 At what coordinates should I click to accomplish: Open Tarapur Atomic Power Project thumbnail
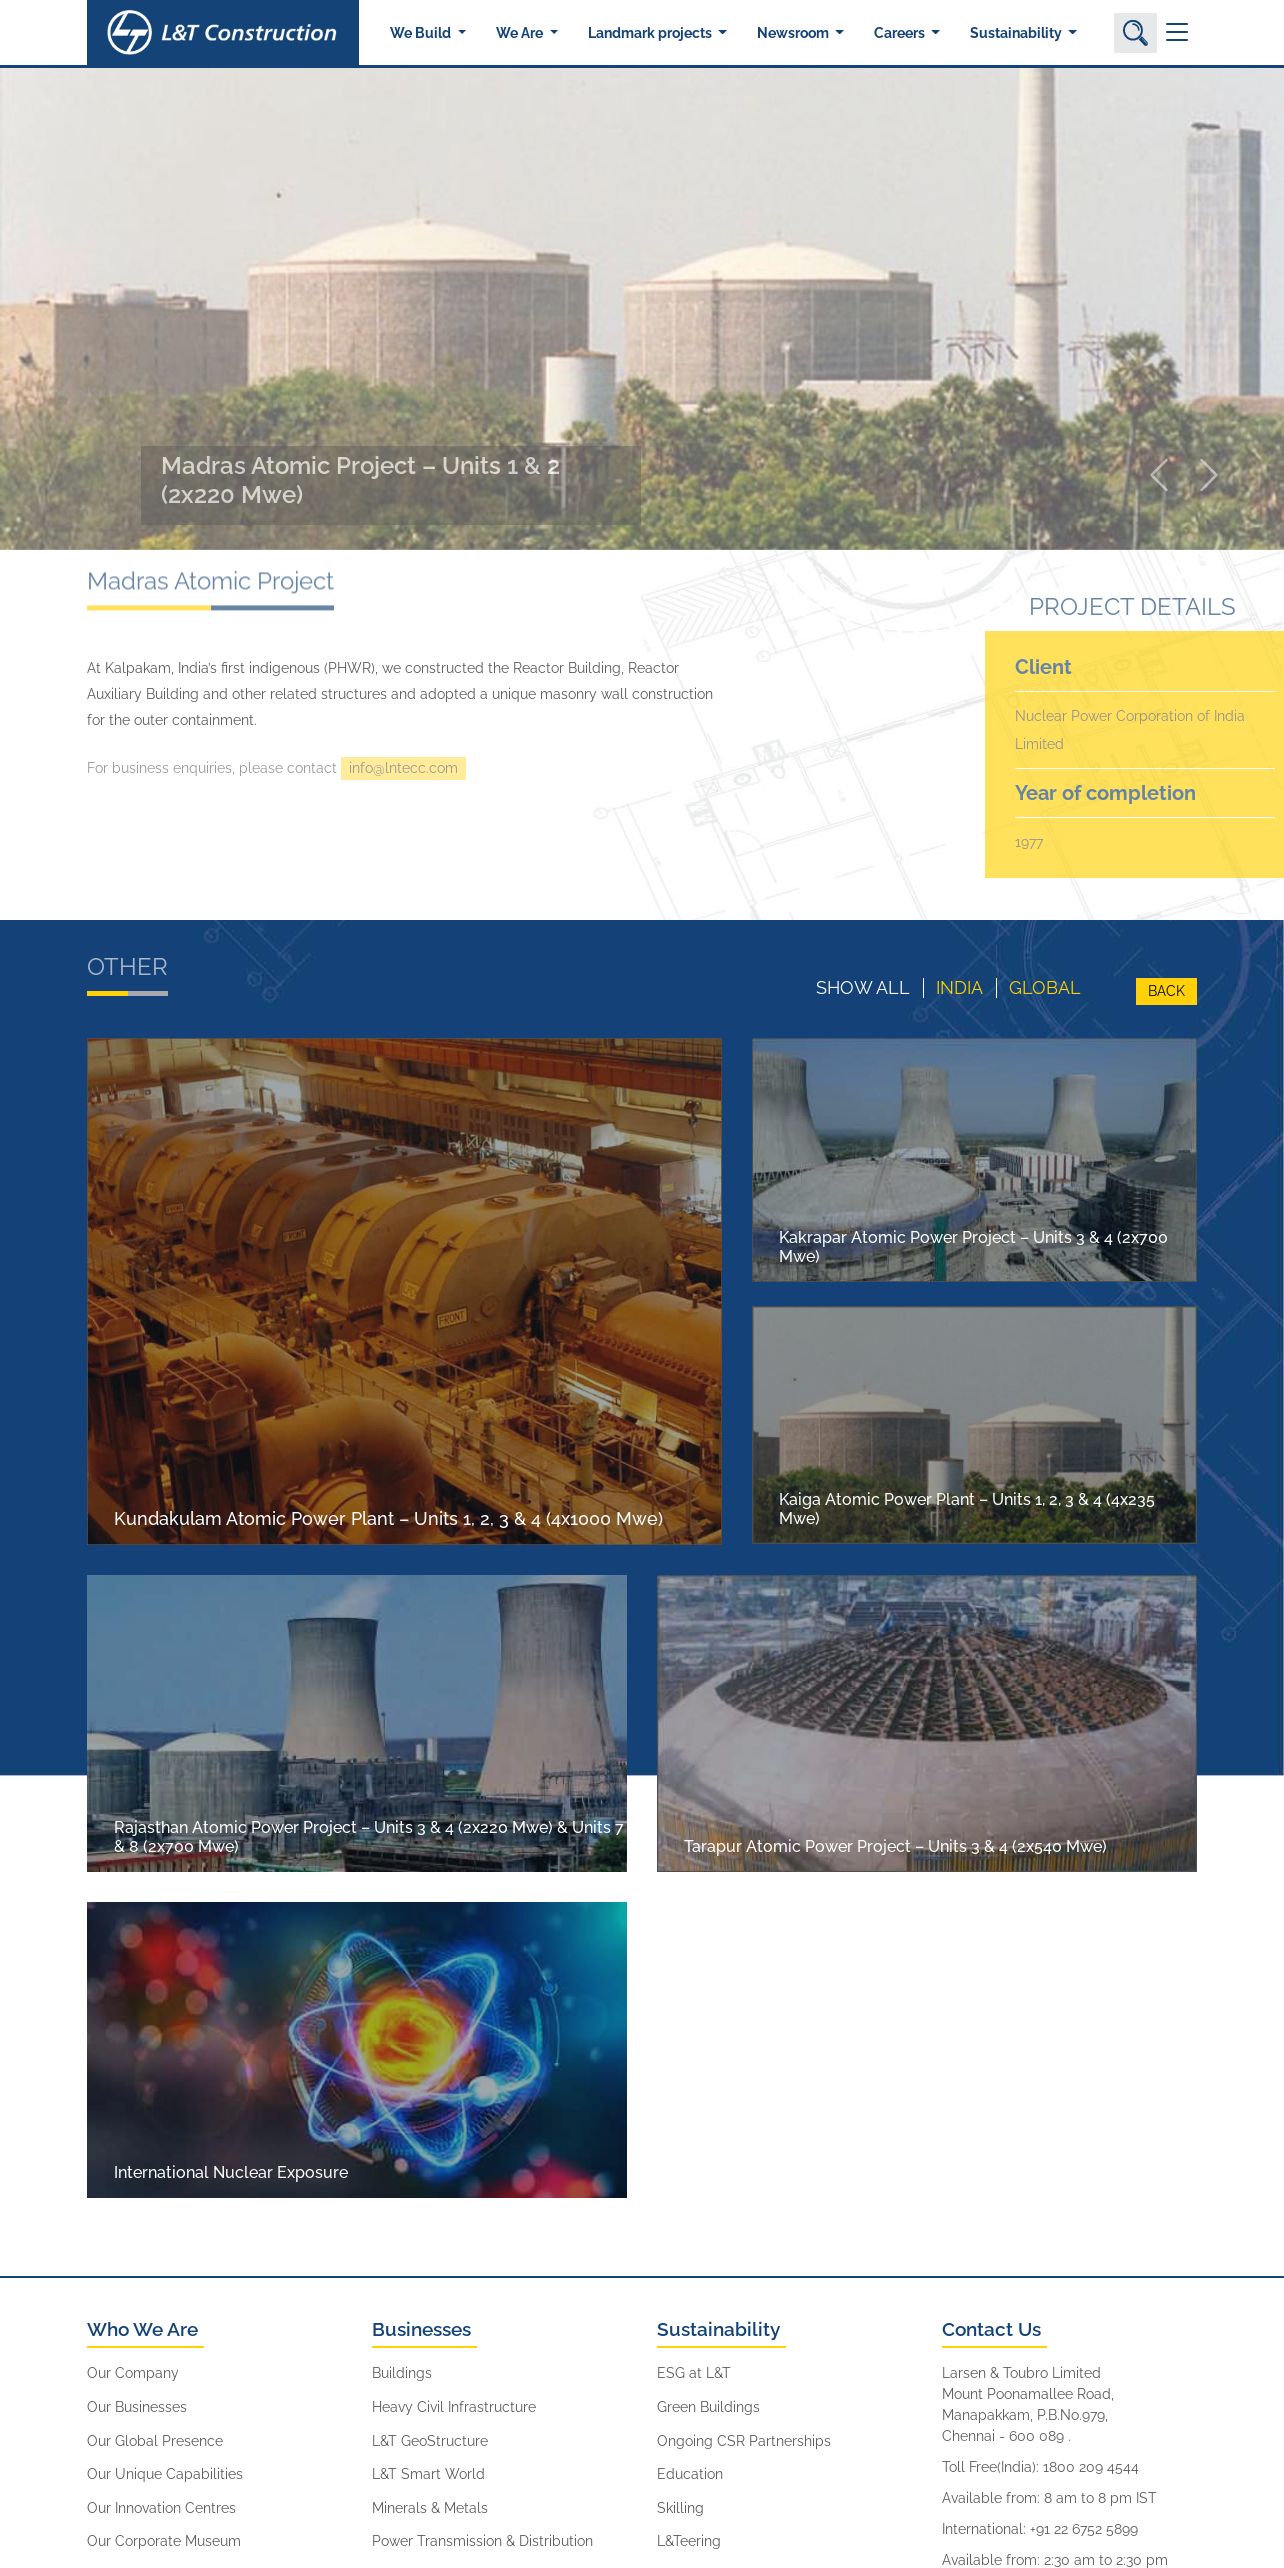(927, 1723)
